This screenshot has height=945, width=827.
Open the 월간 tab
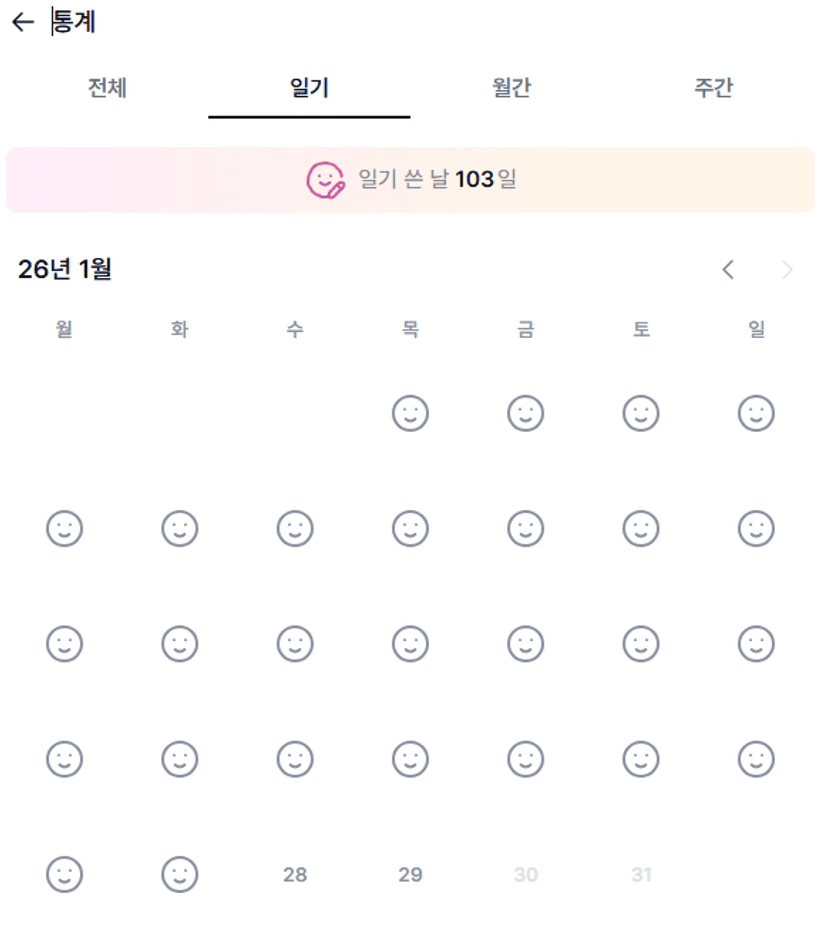click(511, 88)
